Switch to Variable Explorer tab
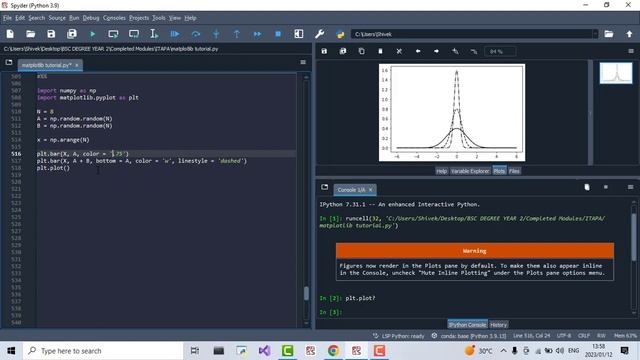The height and width of the screenshot is (360, 640). coord(470,171)
